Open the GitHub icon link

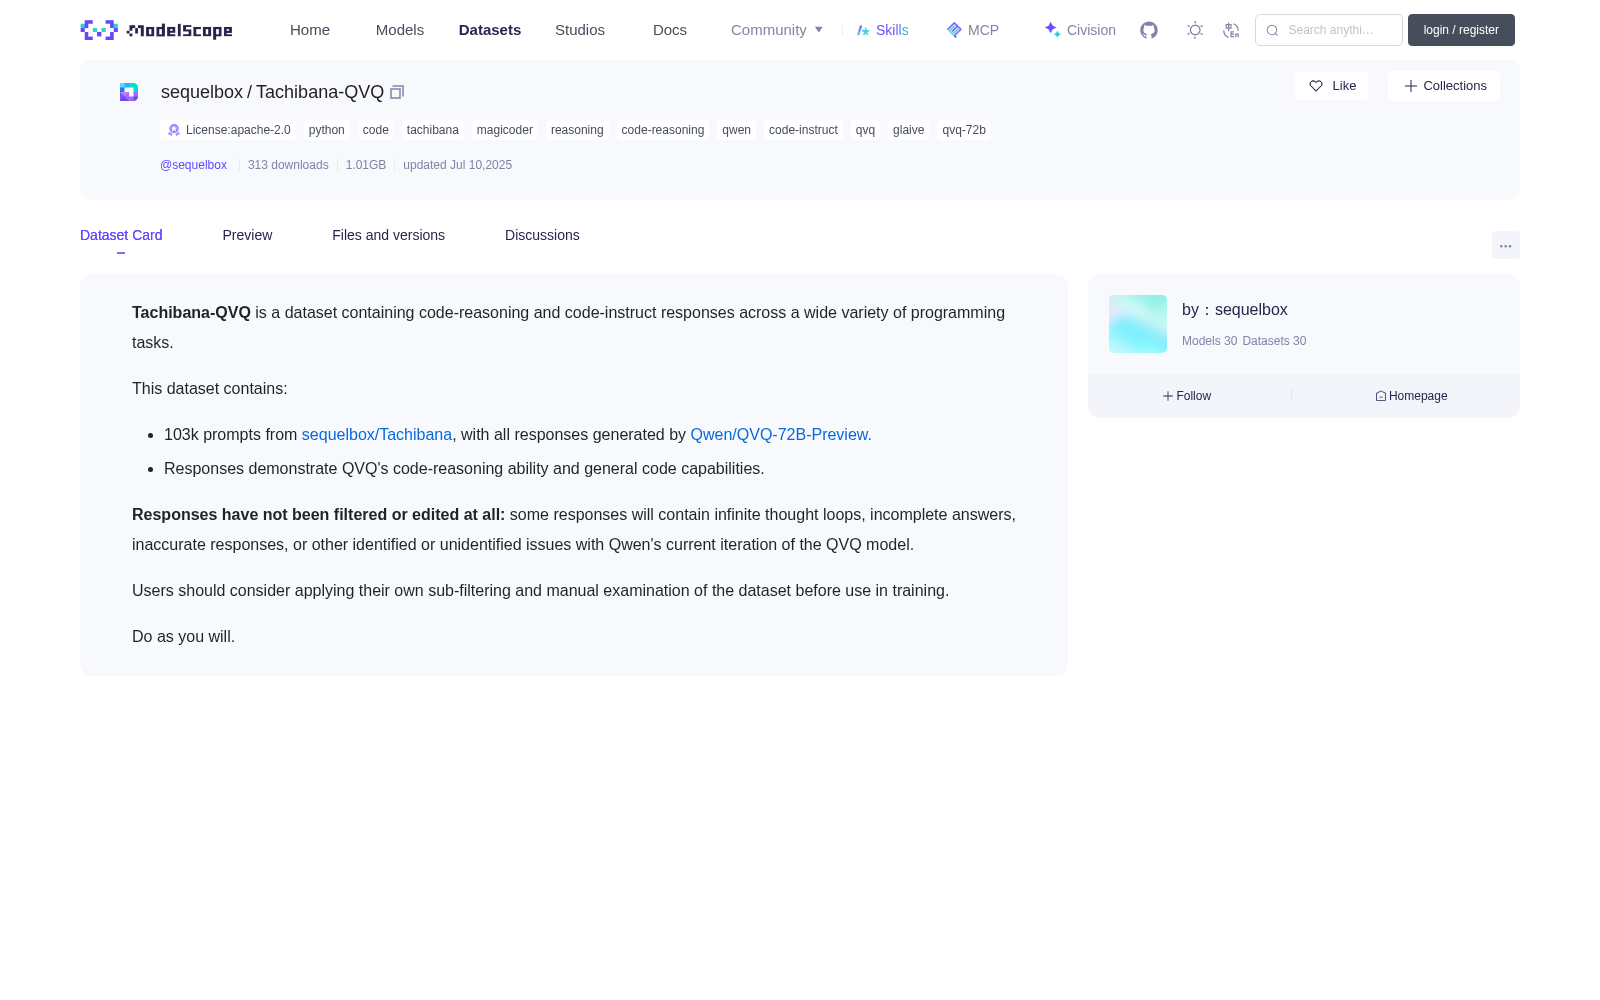(x=1149, y=30)
